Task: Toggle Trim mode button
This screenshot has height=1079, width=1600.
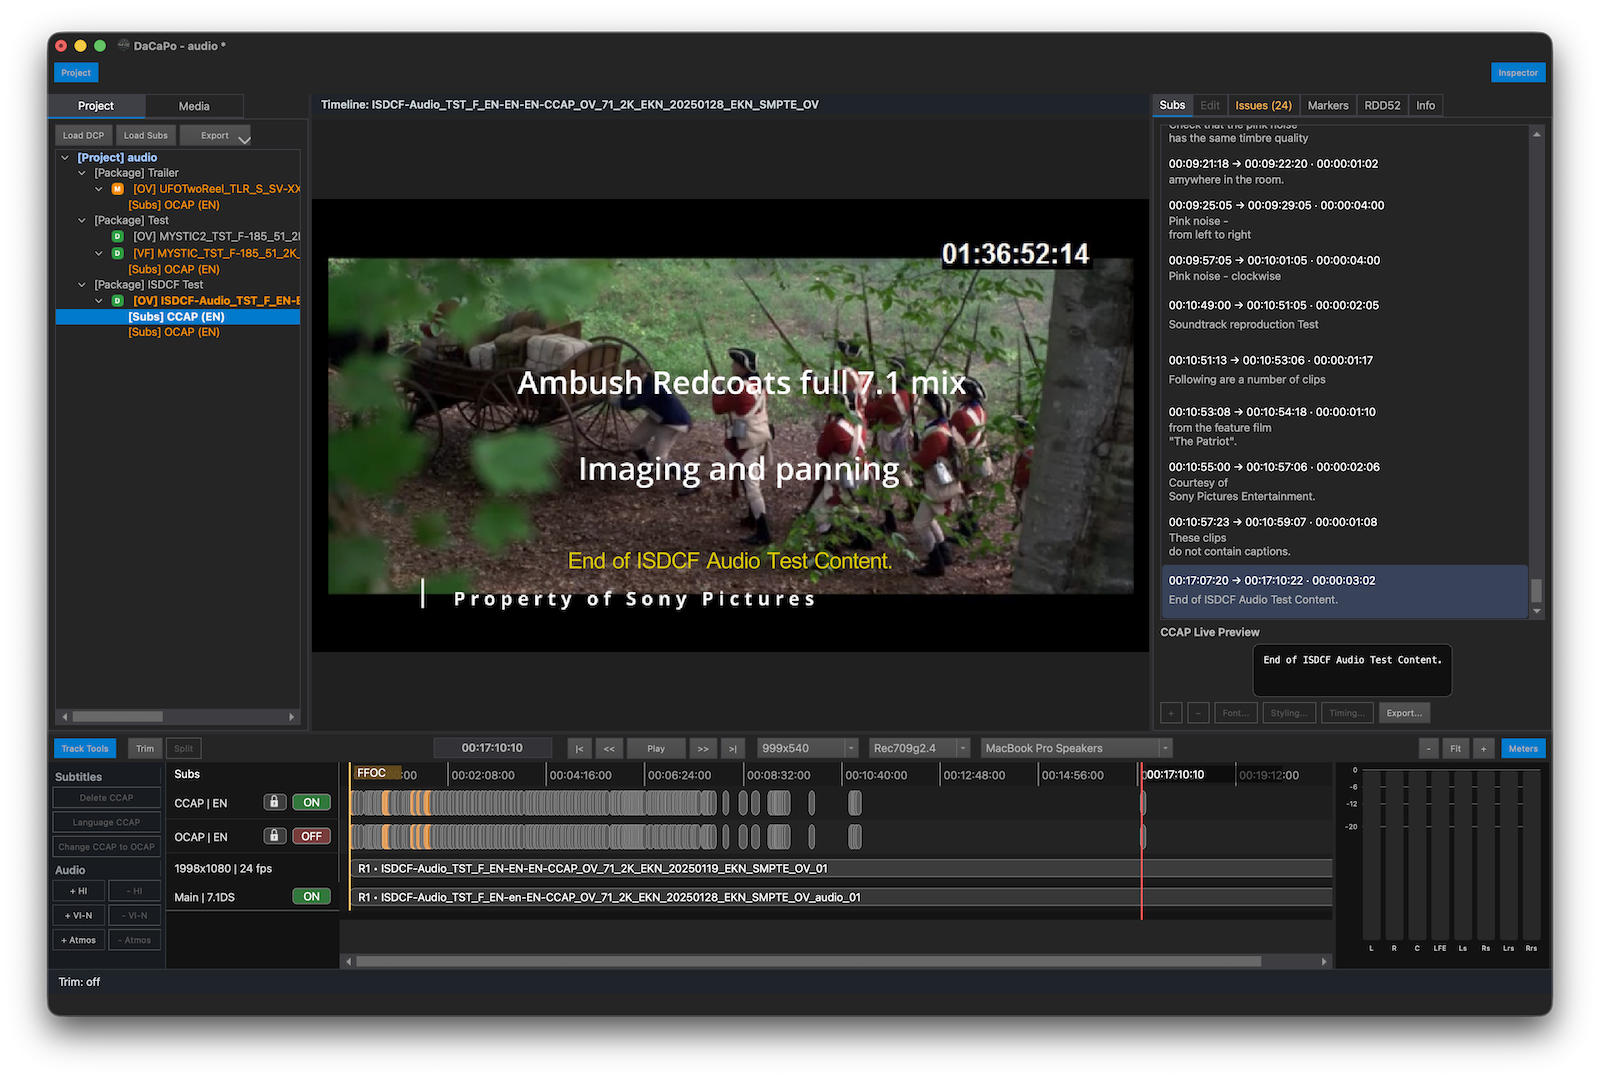Action: pyautogui.click(x=145, y=748)
